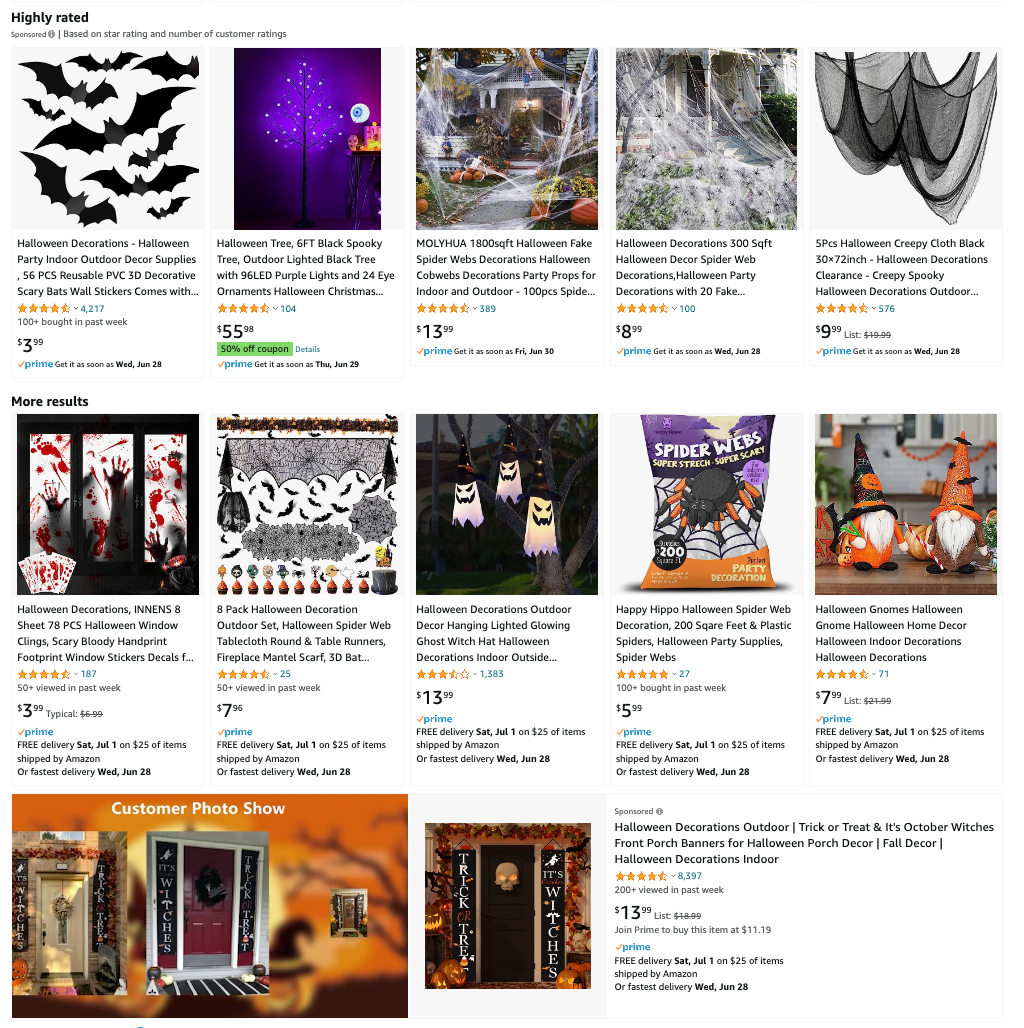1024x1028 pixels.
Task: Expand rating chevron next to 1,383 reviews
Action: coord(475,674)
